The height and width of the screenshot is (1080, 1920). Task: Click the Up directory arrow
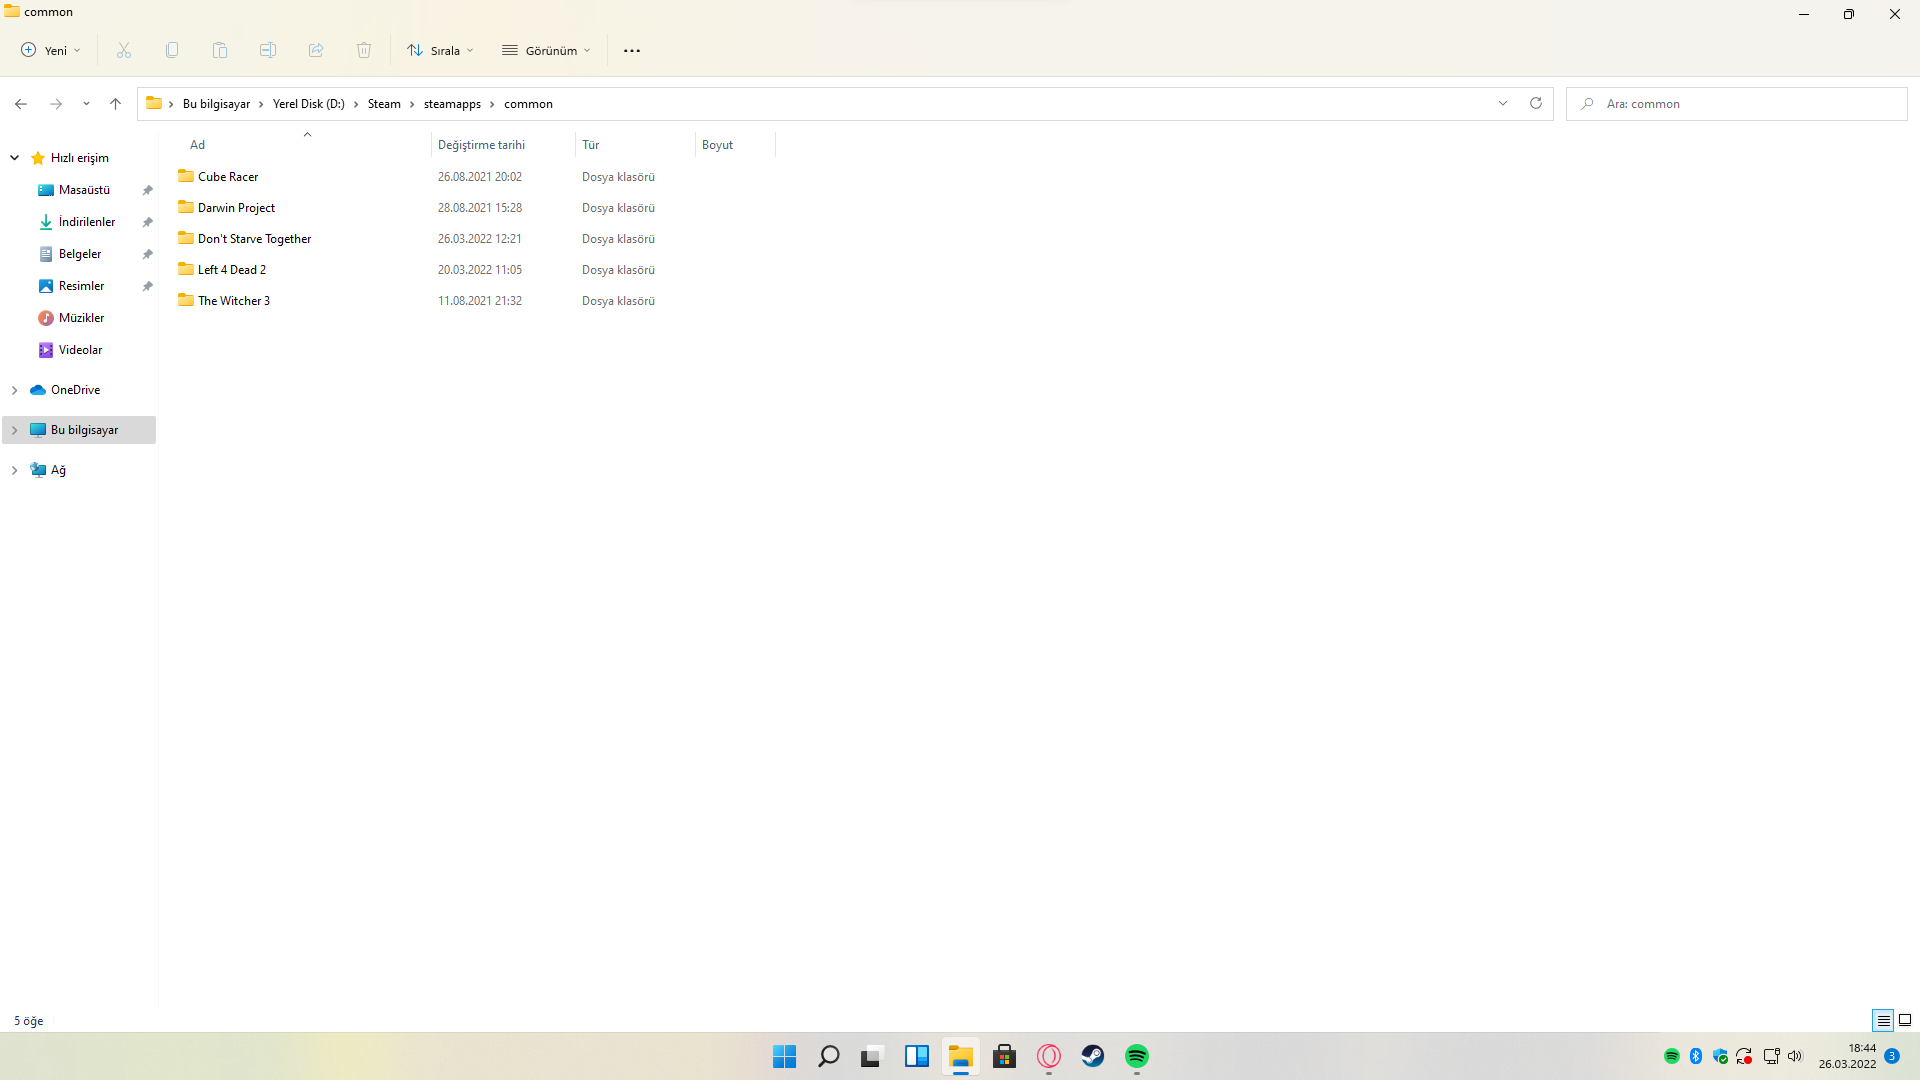[115, 104]
